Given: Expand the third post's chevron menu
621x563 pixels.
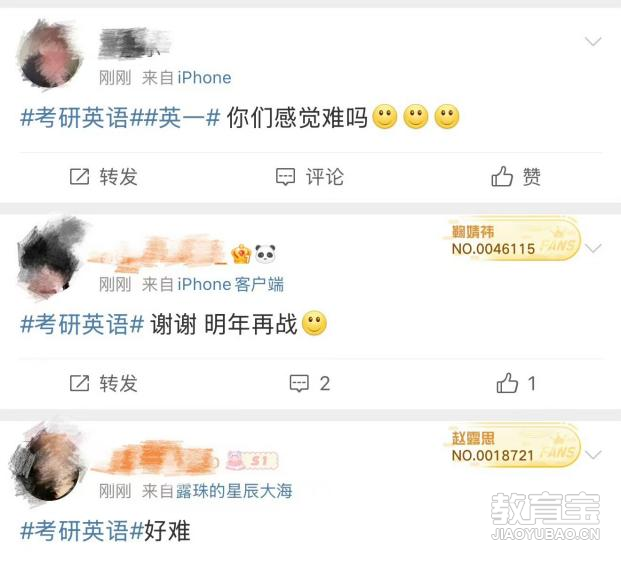Looking at the screenshot, I should (593, 455).
